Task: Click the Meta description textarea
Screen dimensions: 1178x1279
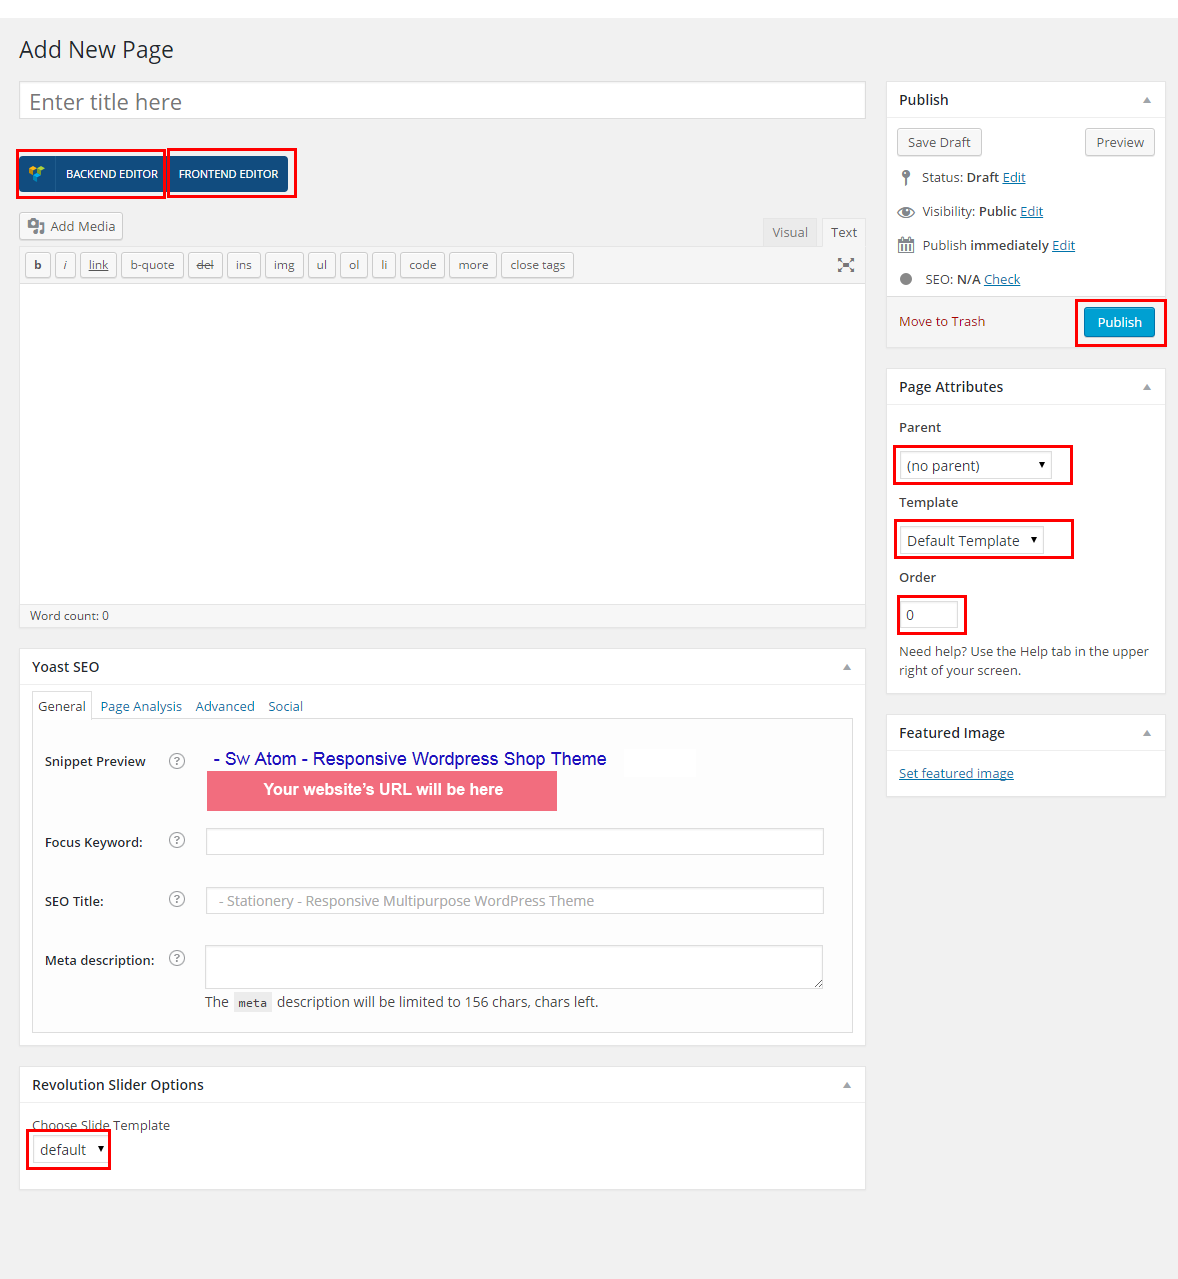Action: (514, 967)
